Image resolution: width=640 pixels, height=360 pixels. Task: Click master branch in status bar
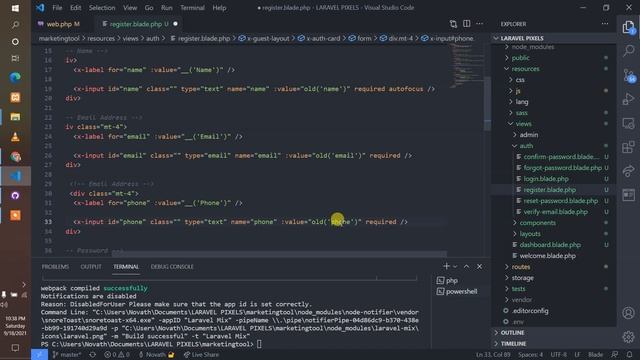[x=67, y=355]
